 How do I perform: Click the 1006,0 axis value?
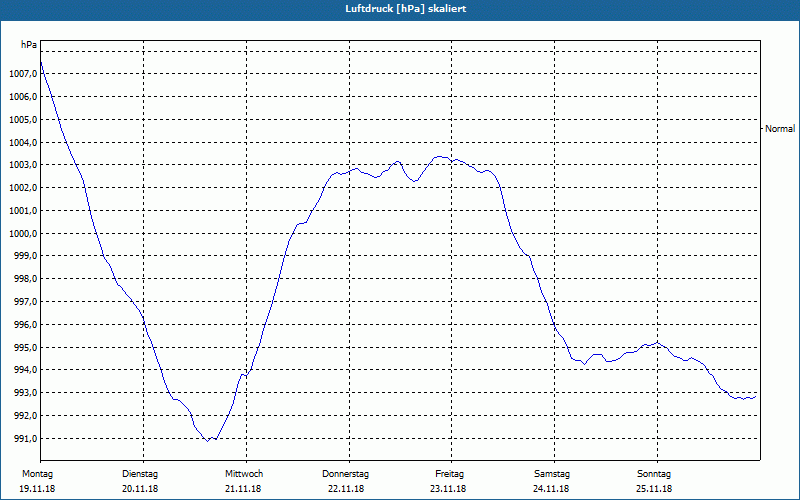(x=23, y=97)
